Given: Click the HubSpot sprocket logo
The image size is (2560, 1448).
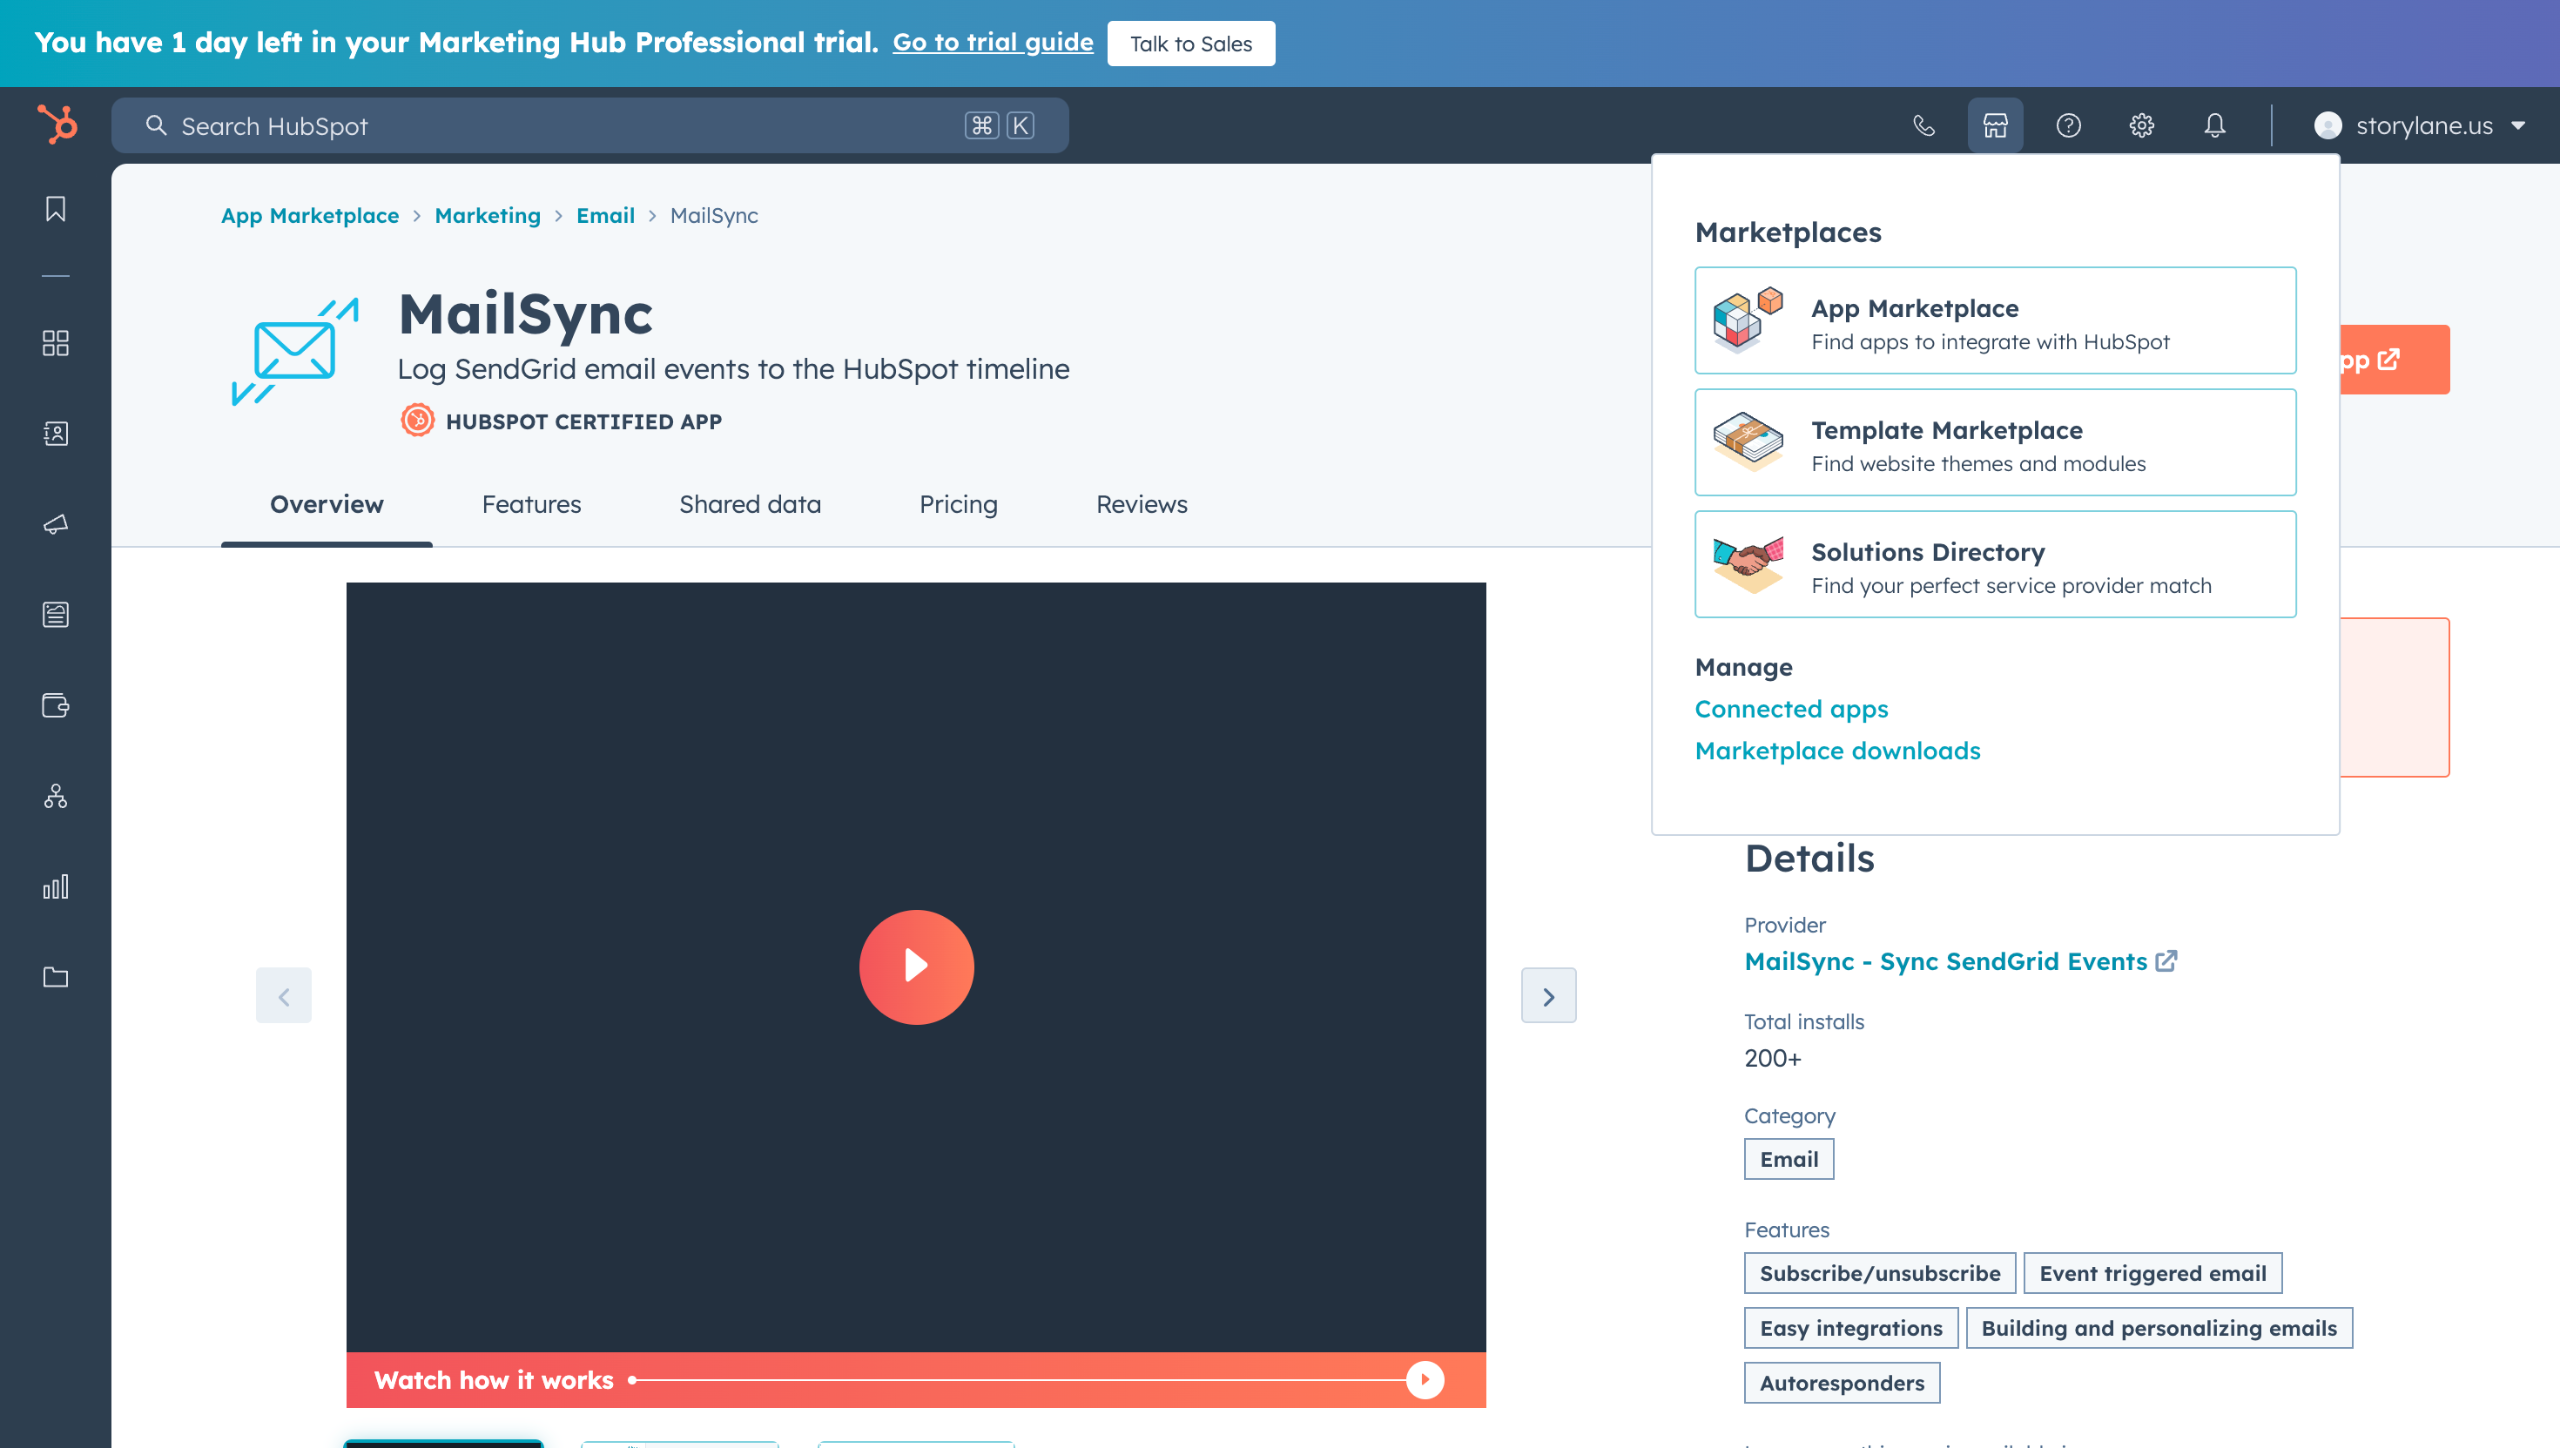Looking at the screenshot, I should [x=57, y=125].
